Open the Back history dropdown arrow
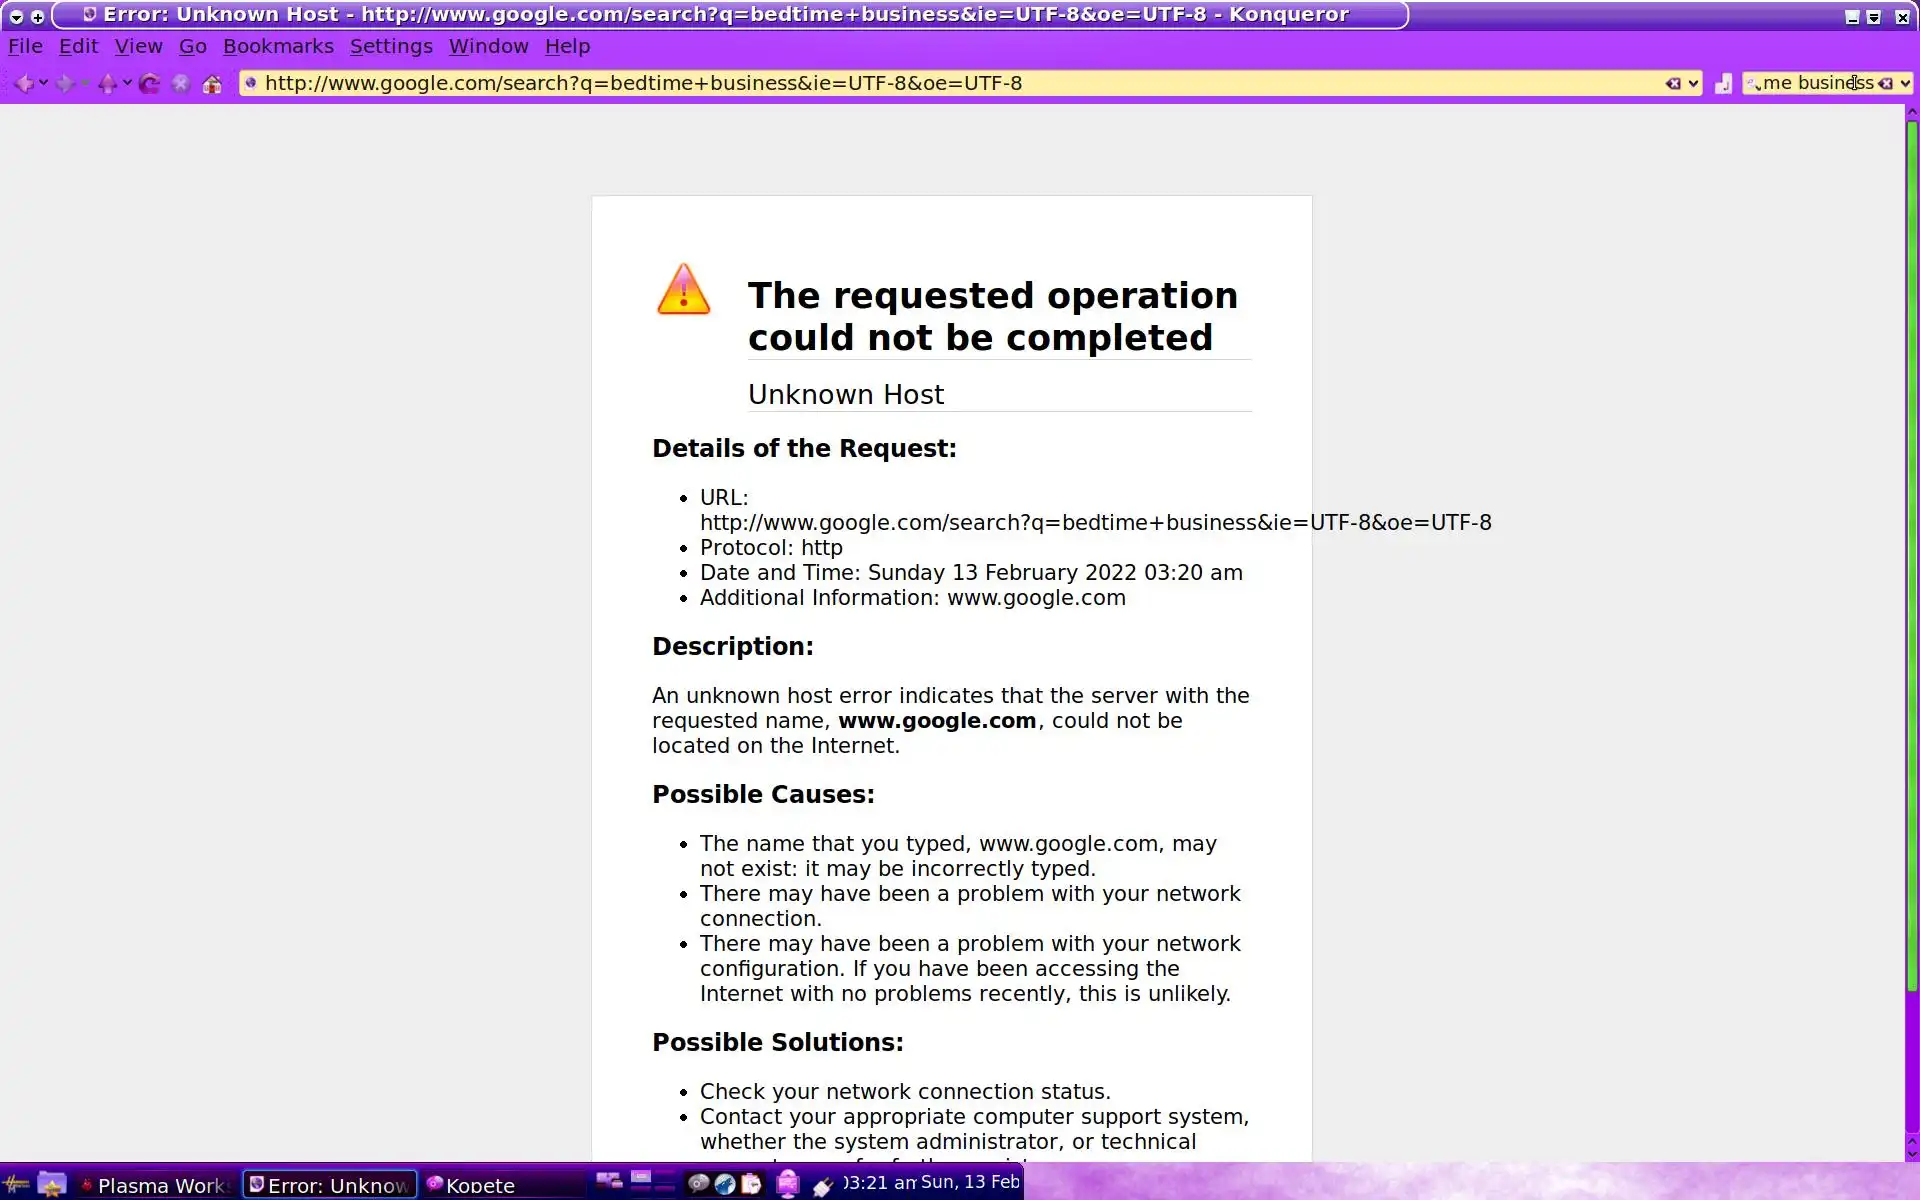Viewport: 1920px width, 1200px height. pos(43,83)
